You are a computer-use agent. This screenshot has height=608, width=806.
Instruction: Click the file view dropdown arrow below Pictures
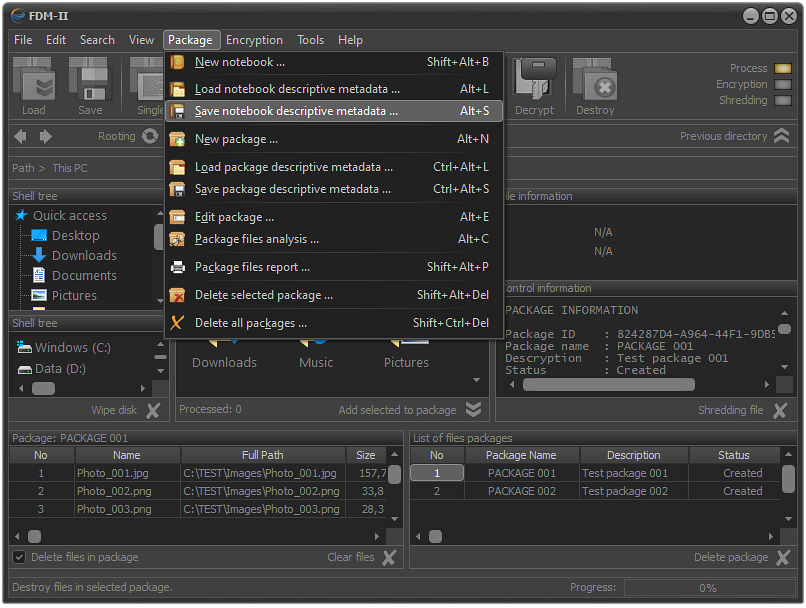tap(477, 380)
